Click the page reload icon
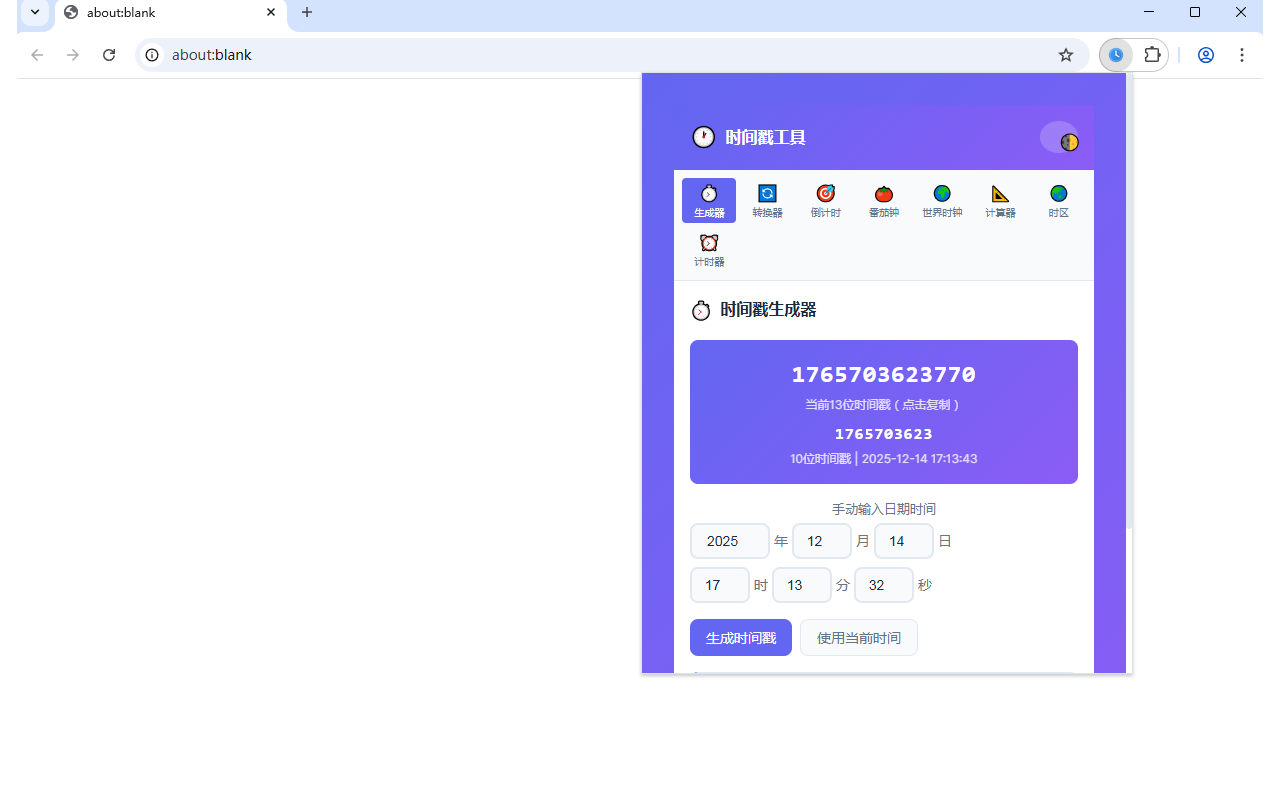Screen dimensions: 1280x800 [x=109, y=55]
